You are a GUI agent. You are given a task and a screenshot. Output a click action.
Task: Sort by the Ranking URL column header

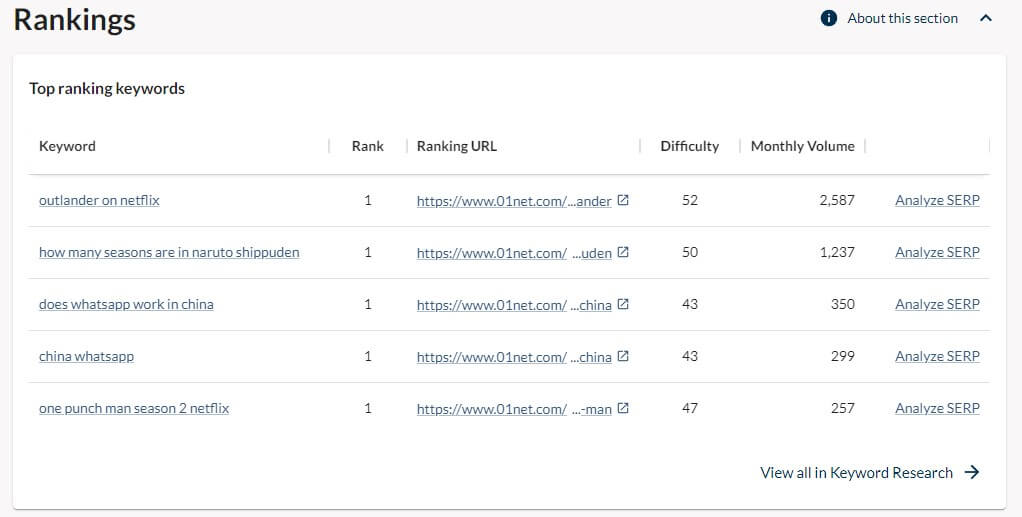pos(457,146)
